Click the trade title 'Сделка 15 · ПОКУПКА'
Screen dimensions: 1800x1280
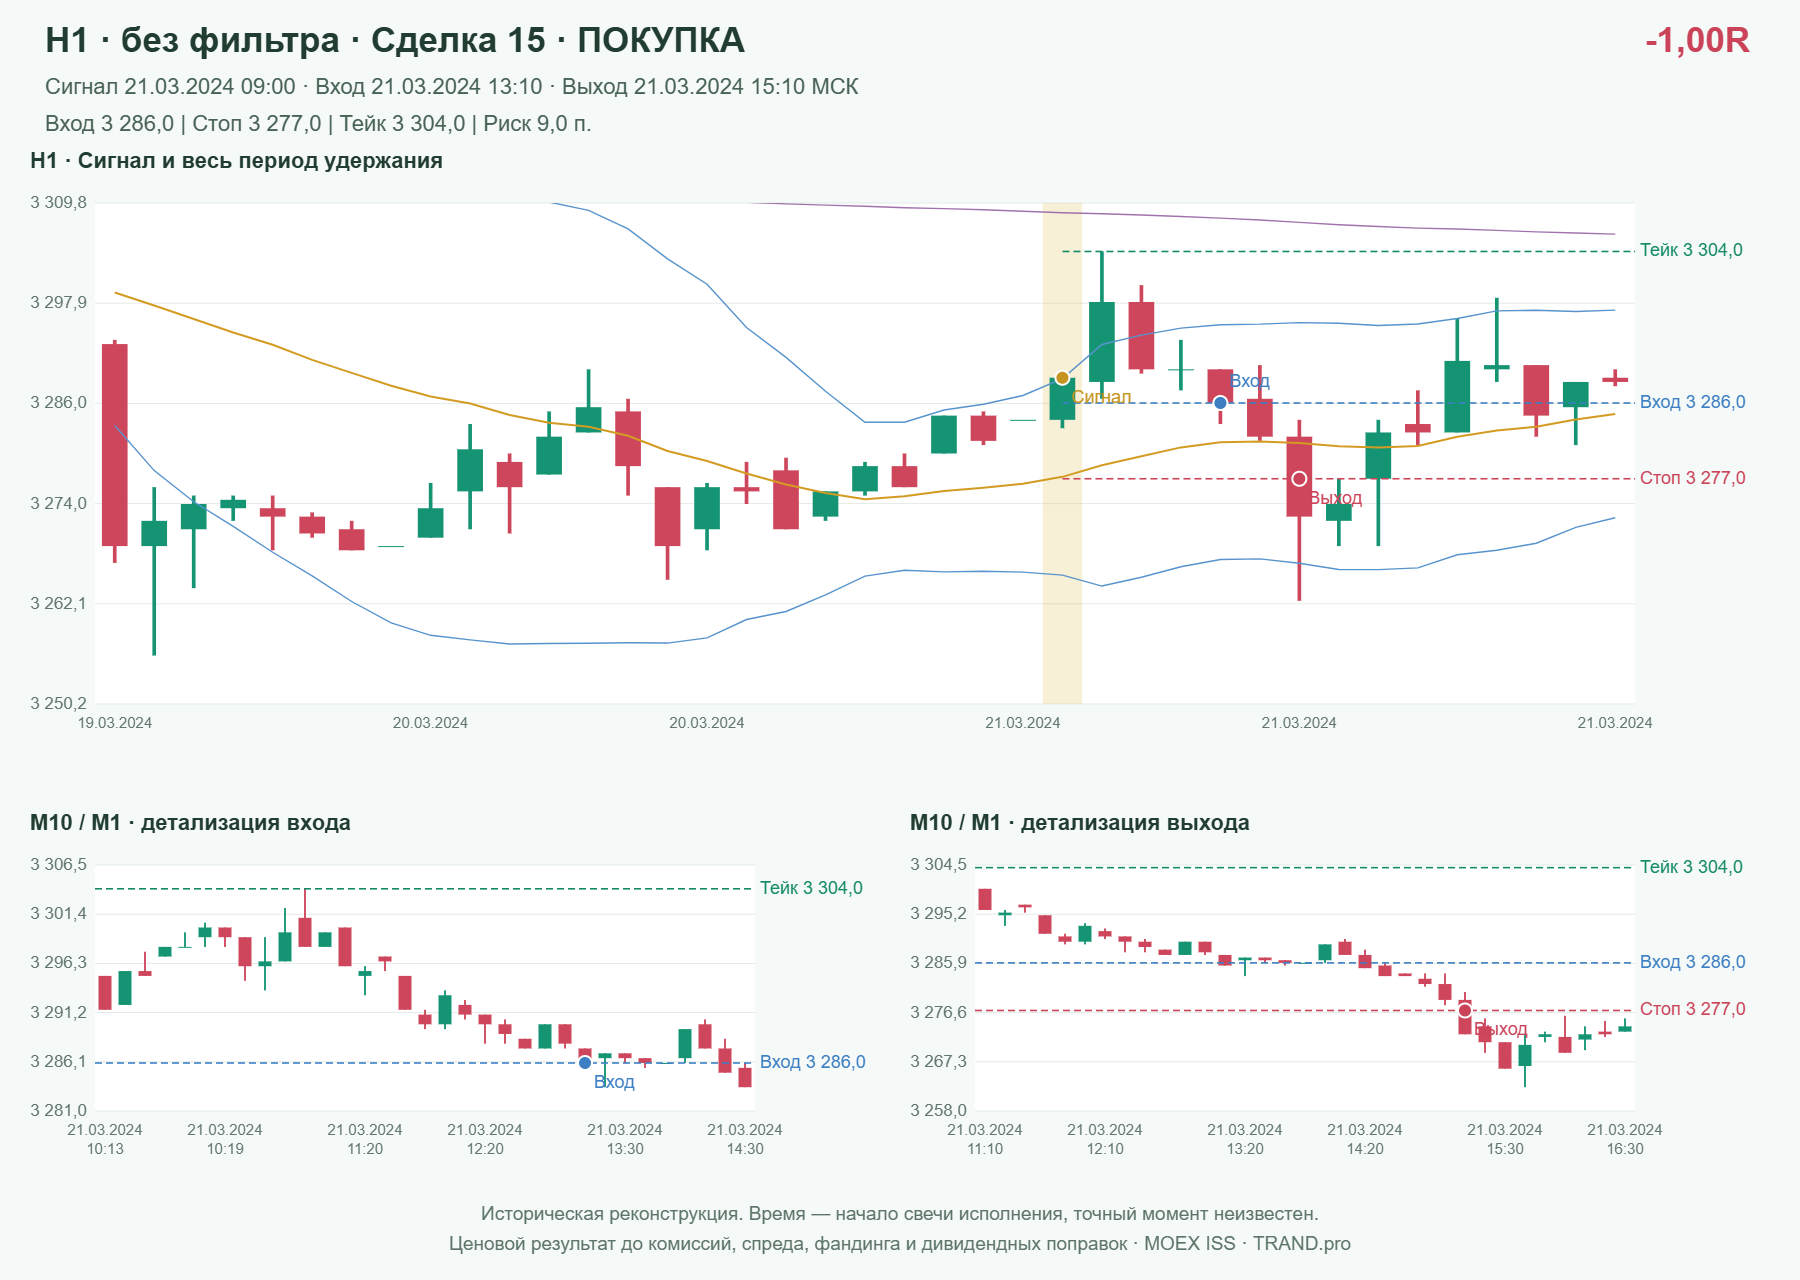(x=558, y=40)
